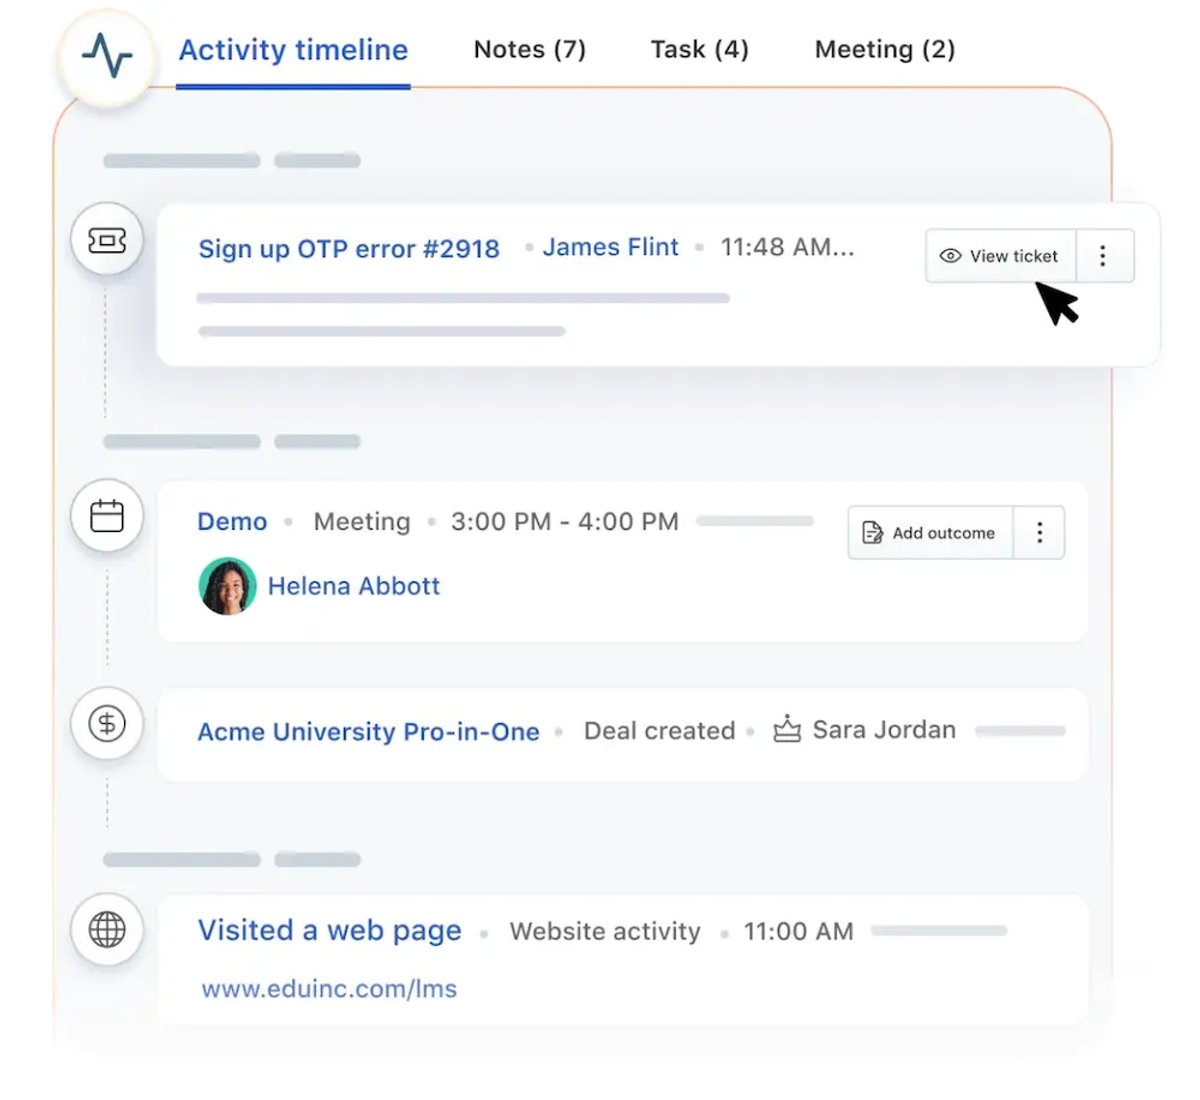
Task: Click the dollar deal icon in the timeline
Action: (107, 723)
